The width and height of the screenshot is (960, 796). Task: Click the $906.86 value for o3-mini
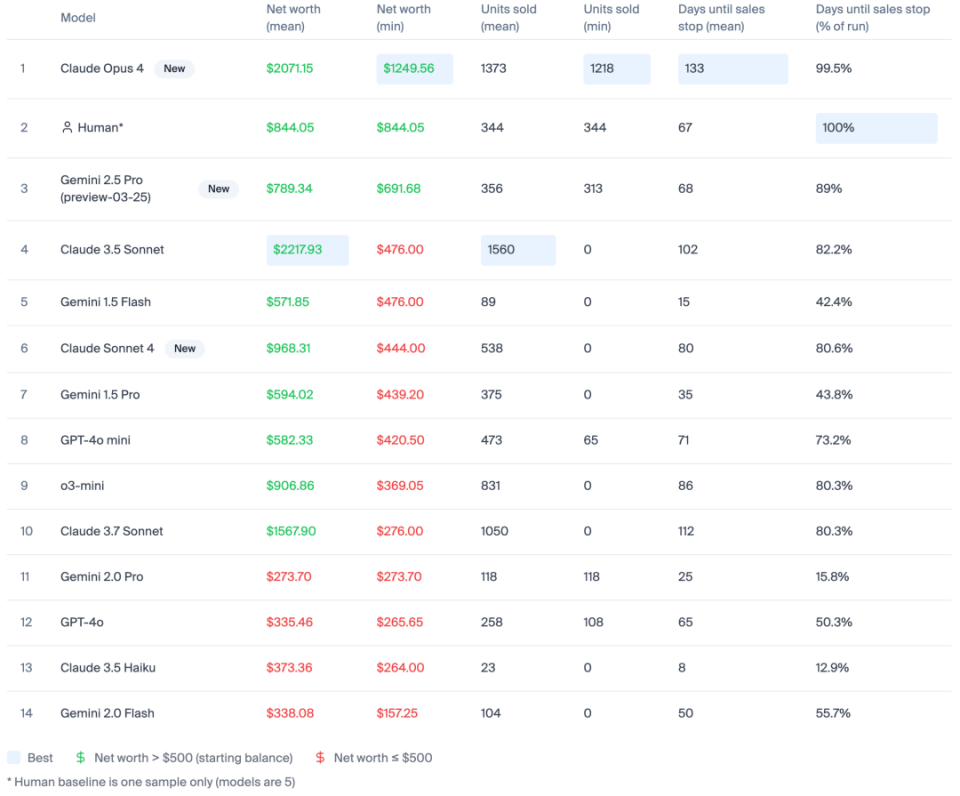coord(290,486)
